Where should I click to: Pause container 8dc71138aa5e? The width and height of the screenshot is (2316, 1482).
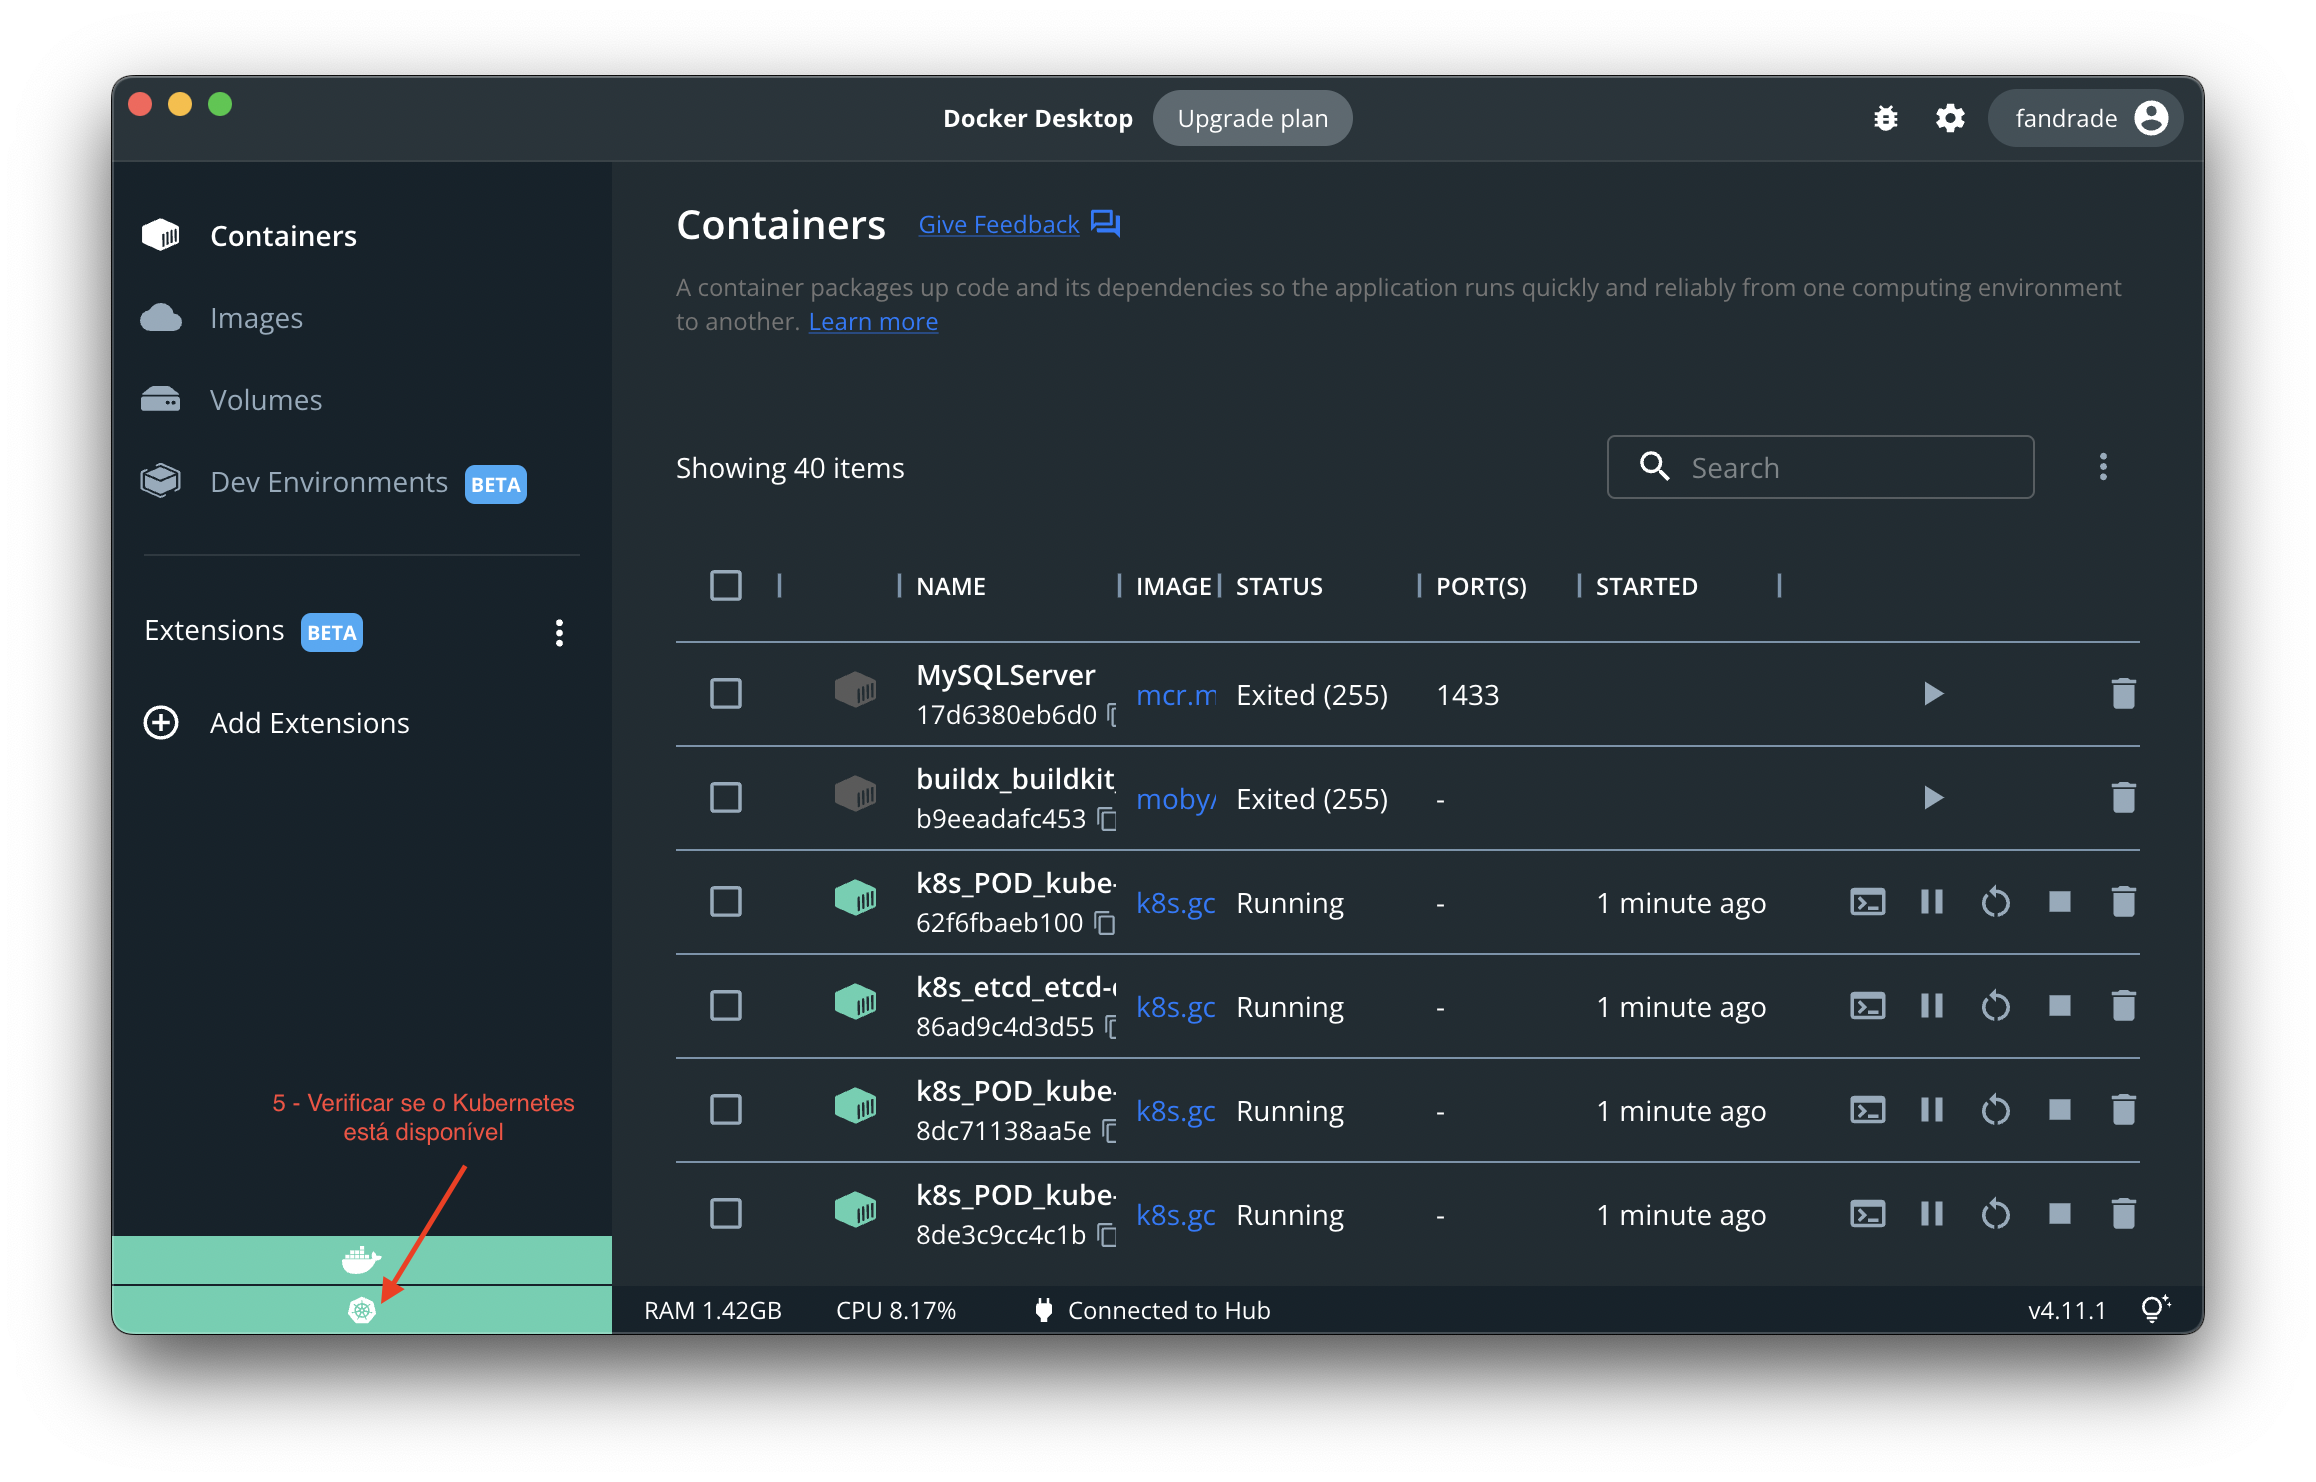1931,1110
